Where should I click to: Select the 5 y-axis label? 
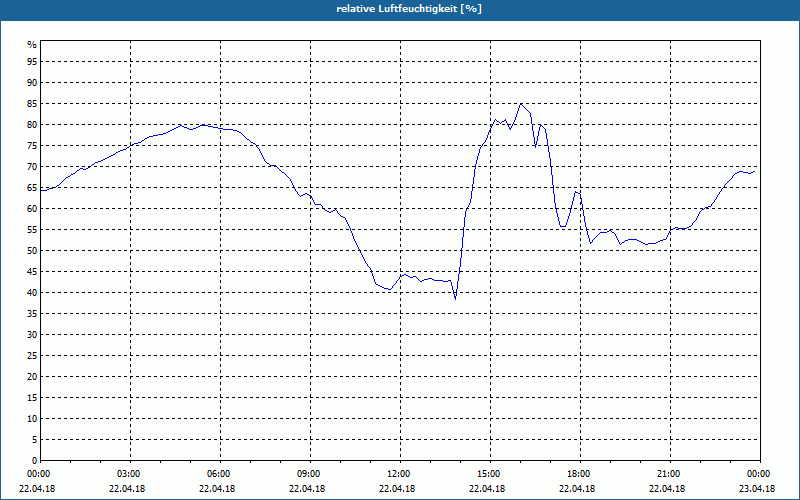coord(35,440)
